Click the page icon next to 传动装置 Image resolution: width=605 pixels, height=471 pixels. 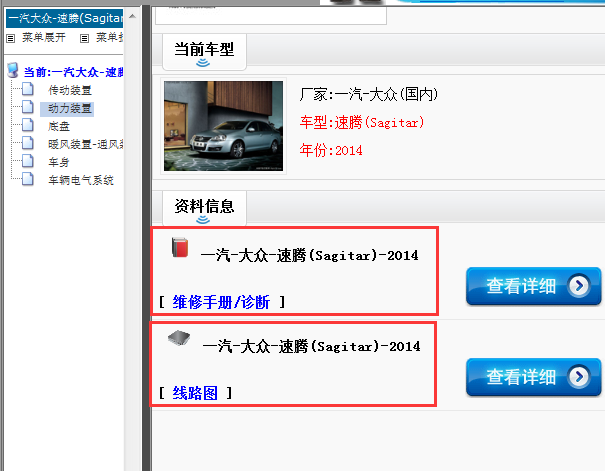tap(28, 89)
